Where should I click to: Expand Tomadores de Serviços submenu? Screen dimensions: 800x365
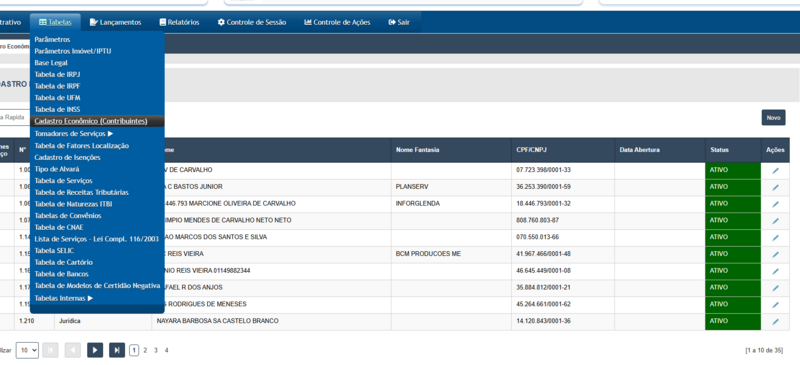[73, 134]
